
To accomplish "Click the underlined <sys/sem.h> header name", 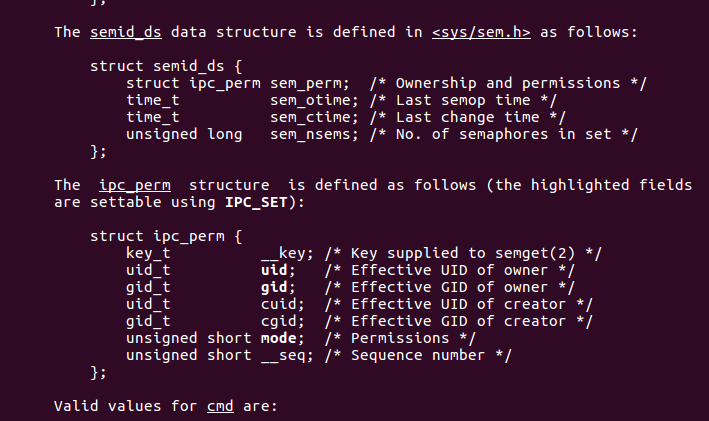I will [x=481, y=32].
